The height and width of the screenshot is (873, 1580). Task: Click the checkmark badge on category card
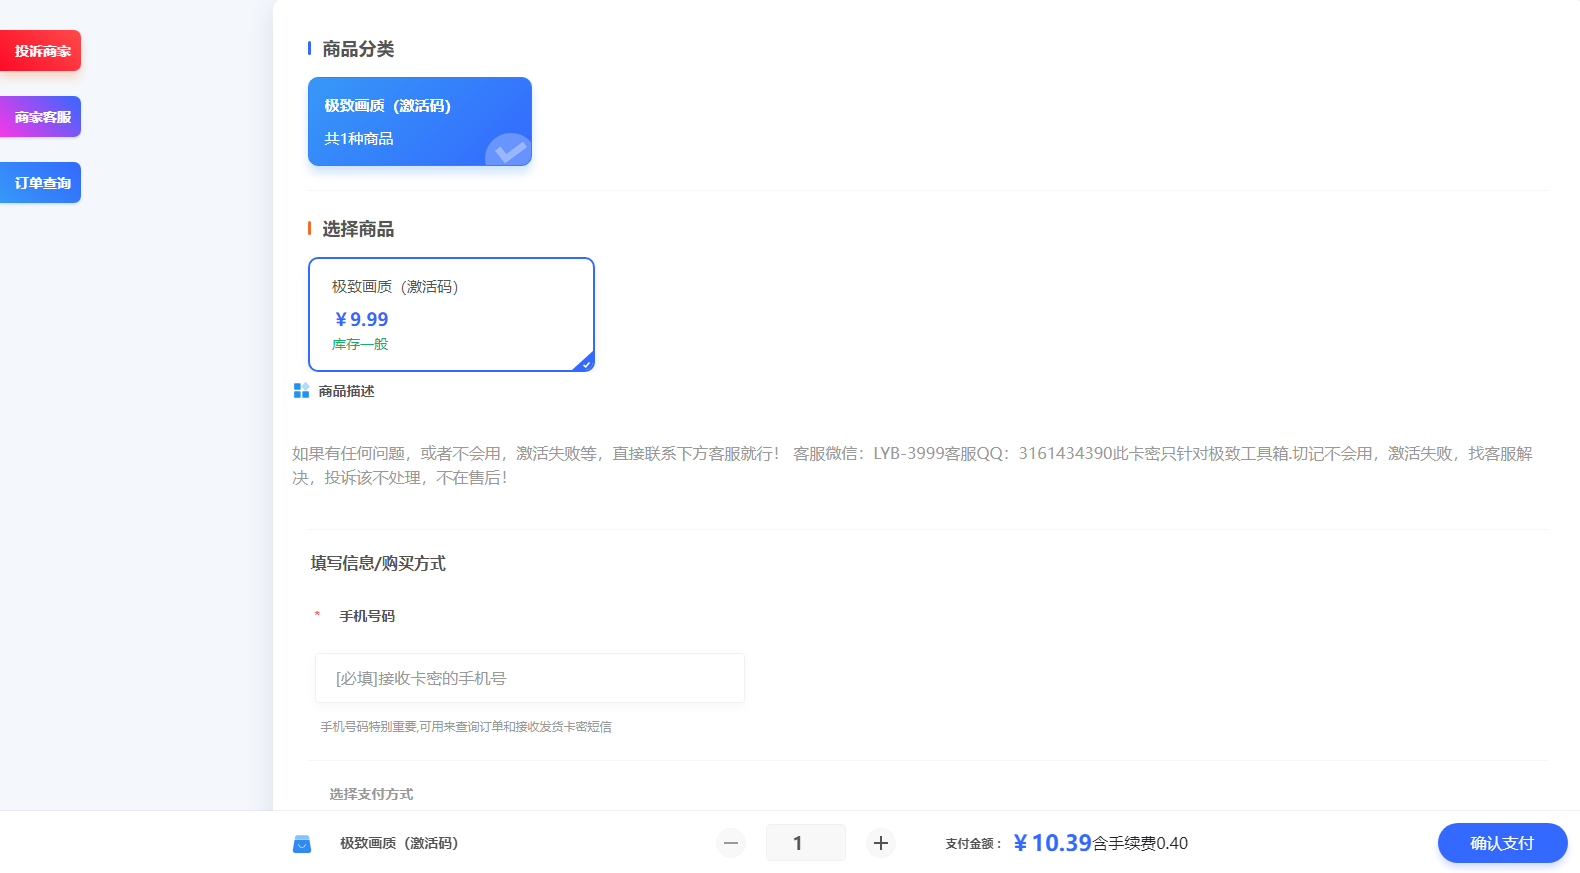[509, 150]
